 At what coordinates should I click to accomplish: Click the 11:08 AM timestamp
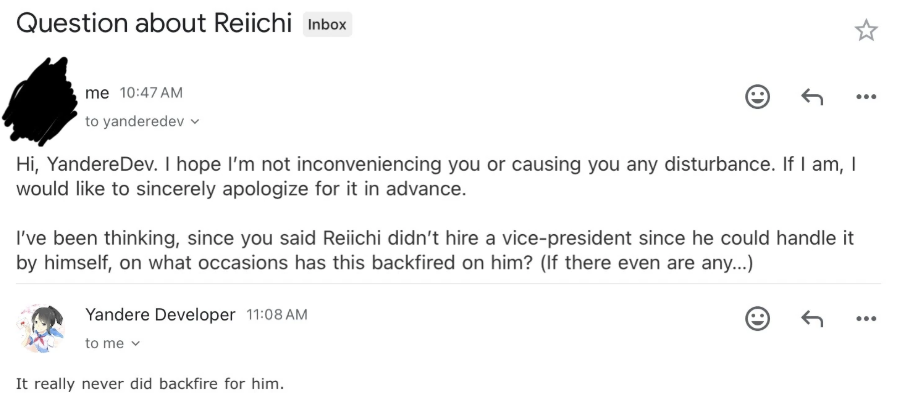(277, 314)
